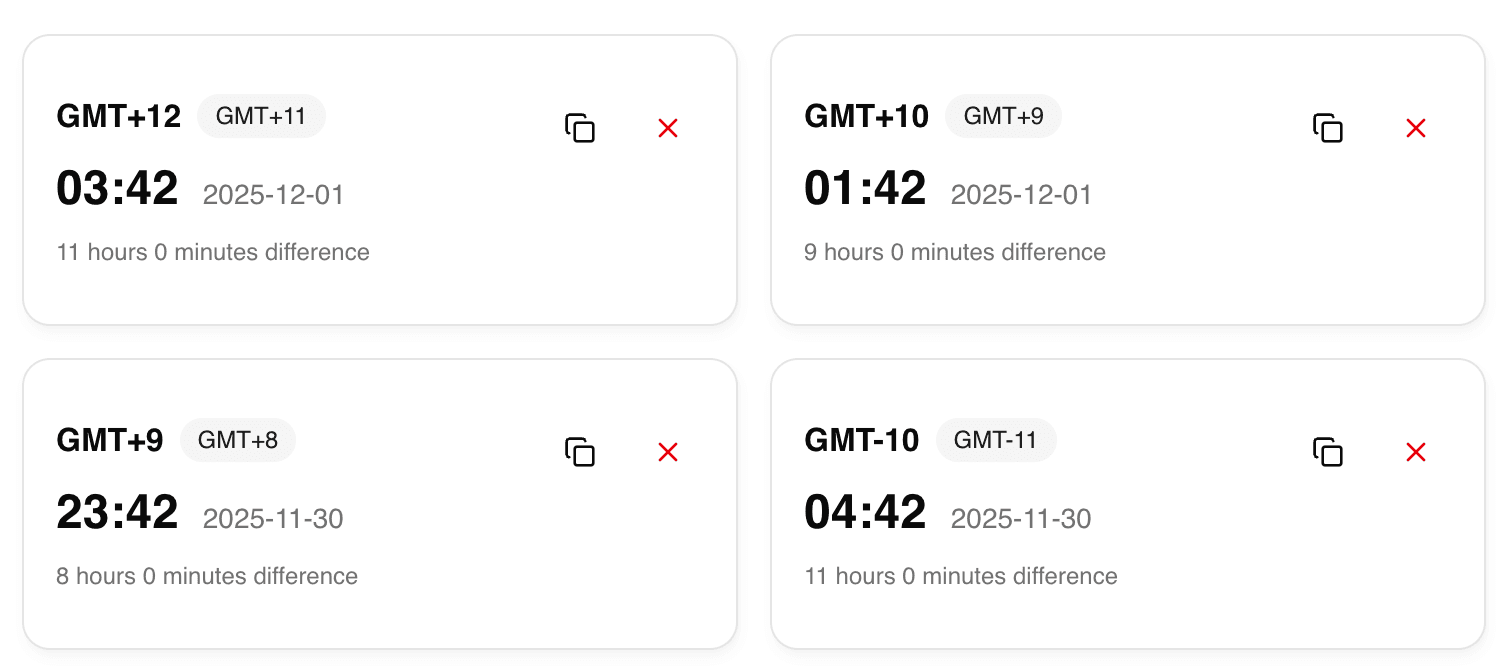Viewport: 1504px width, 668px height.
Task: Delete the GMT+10 card with red X
Action: tap(1416, 128)
